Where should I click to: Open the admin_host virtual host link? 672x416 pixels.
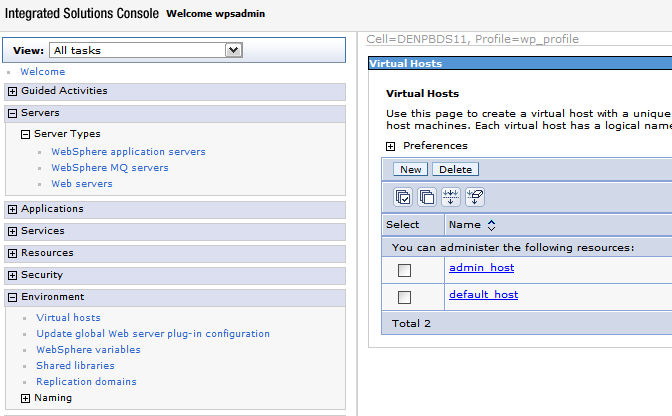click(x=481, y=268)
